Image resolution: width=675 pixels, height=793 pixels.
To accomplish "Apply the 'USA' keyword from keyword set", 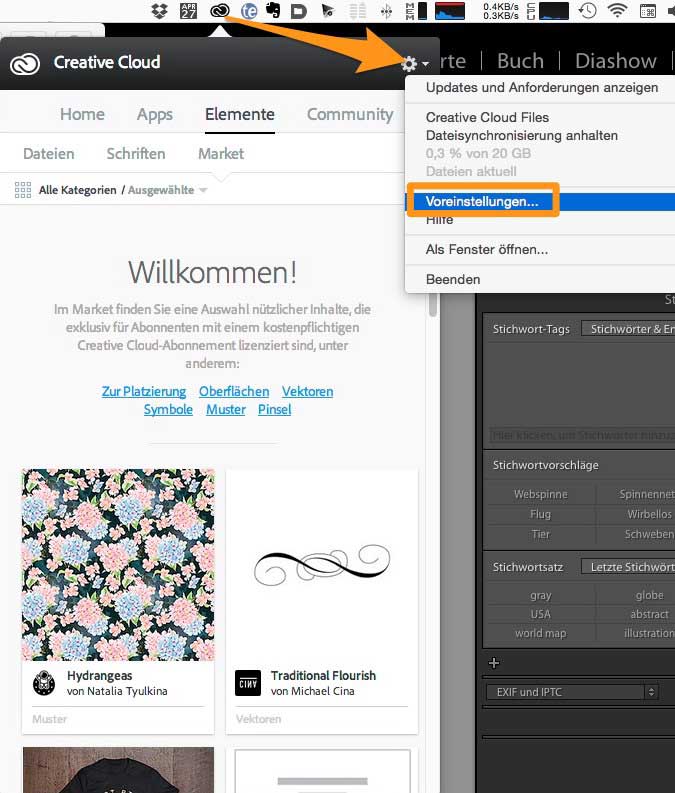I will 541,614.
